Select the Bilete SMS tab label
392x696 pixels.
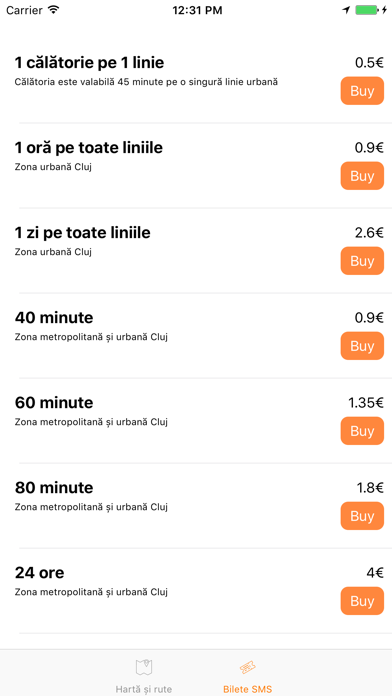(247, 689)
